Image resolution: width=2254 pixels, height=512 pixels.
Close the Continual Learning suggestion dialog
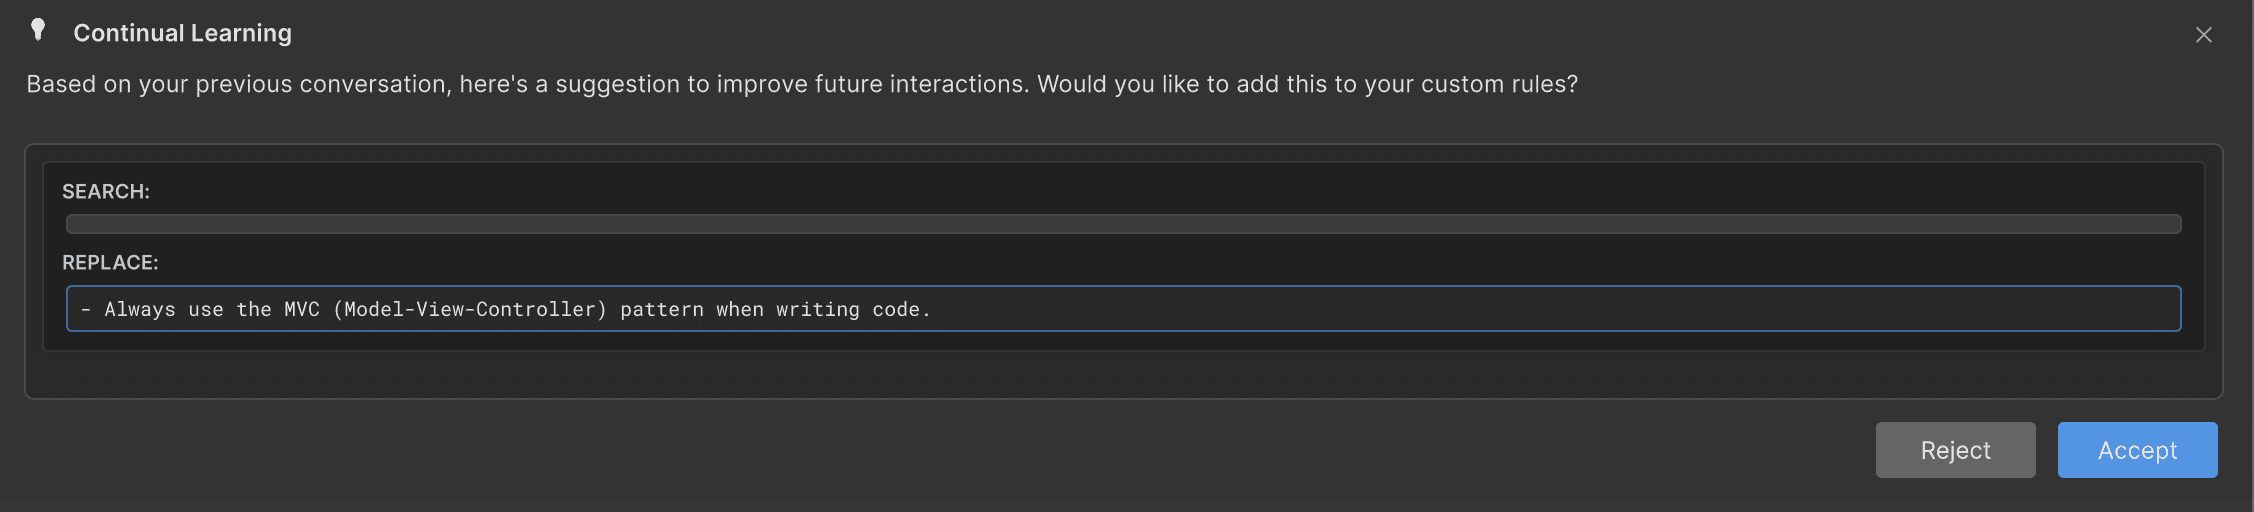[2203, 35]
